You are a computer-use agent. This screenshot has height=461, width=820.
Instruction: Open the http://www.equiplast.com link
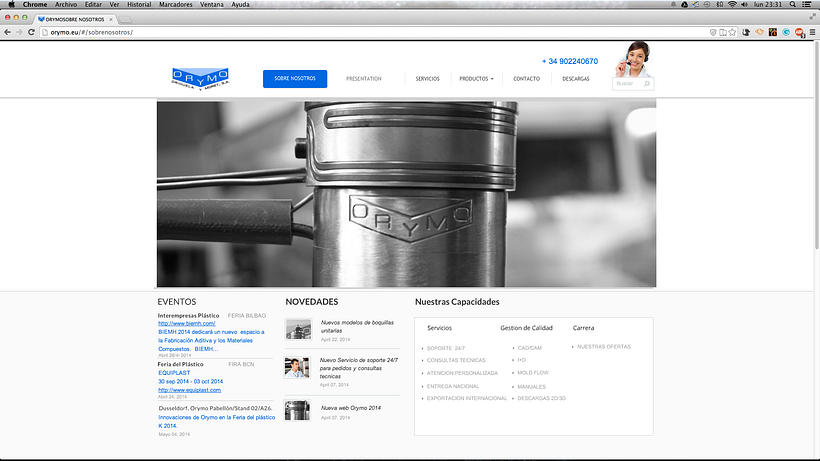pos(189,390)
